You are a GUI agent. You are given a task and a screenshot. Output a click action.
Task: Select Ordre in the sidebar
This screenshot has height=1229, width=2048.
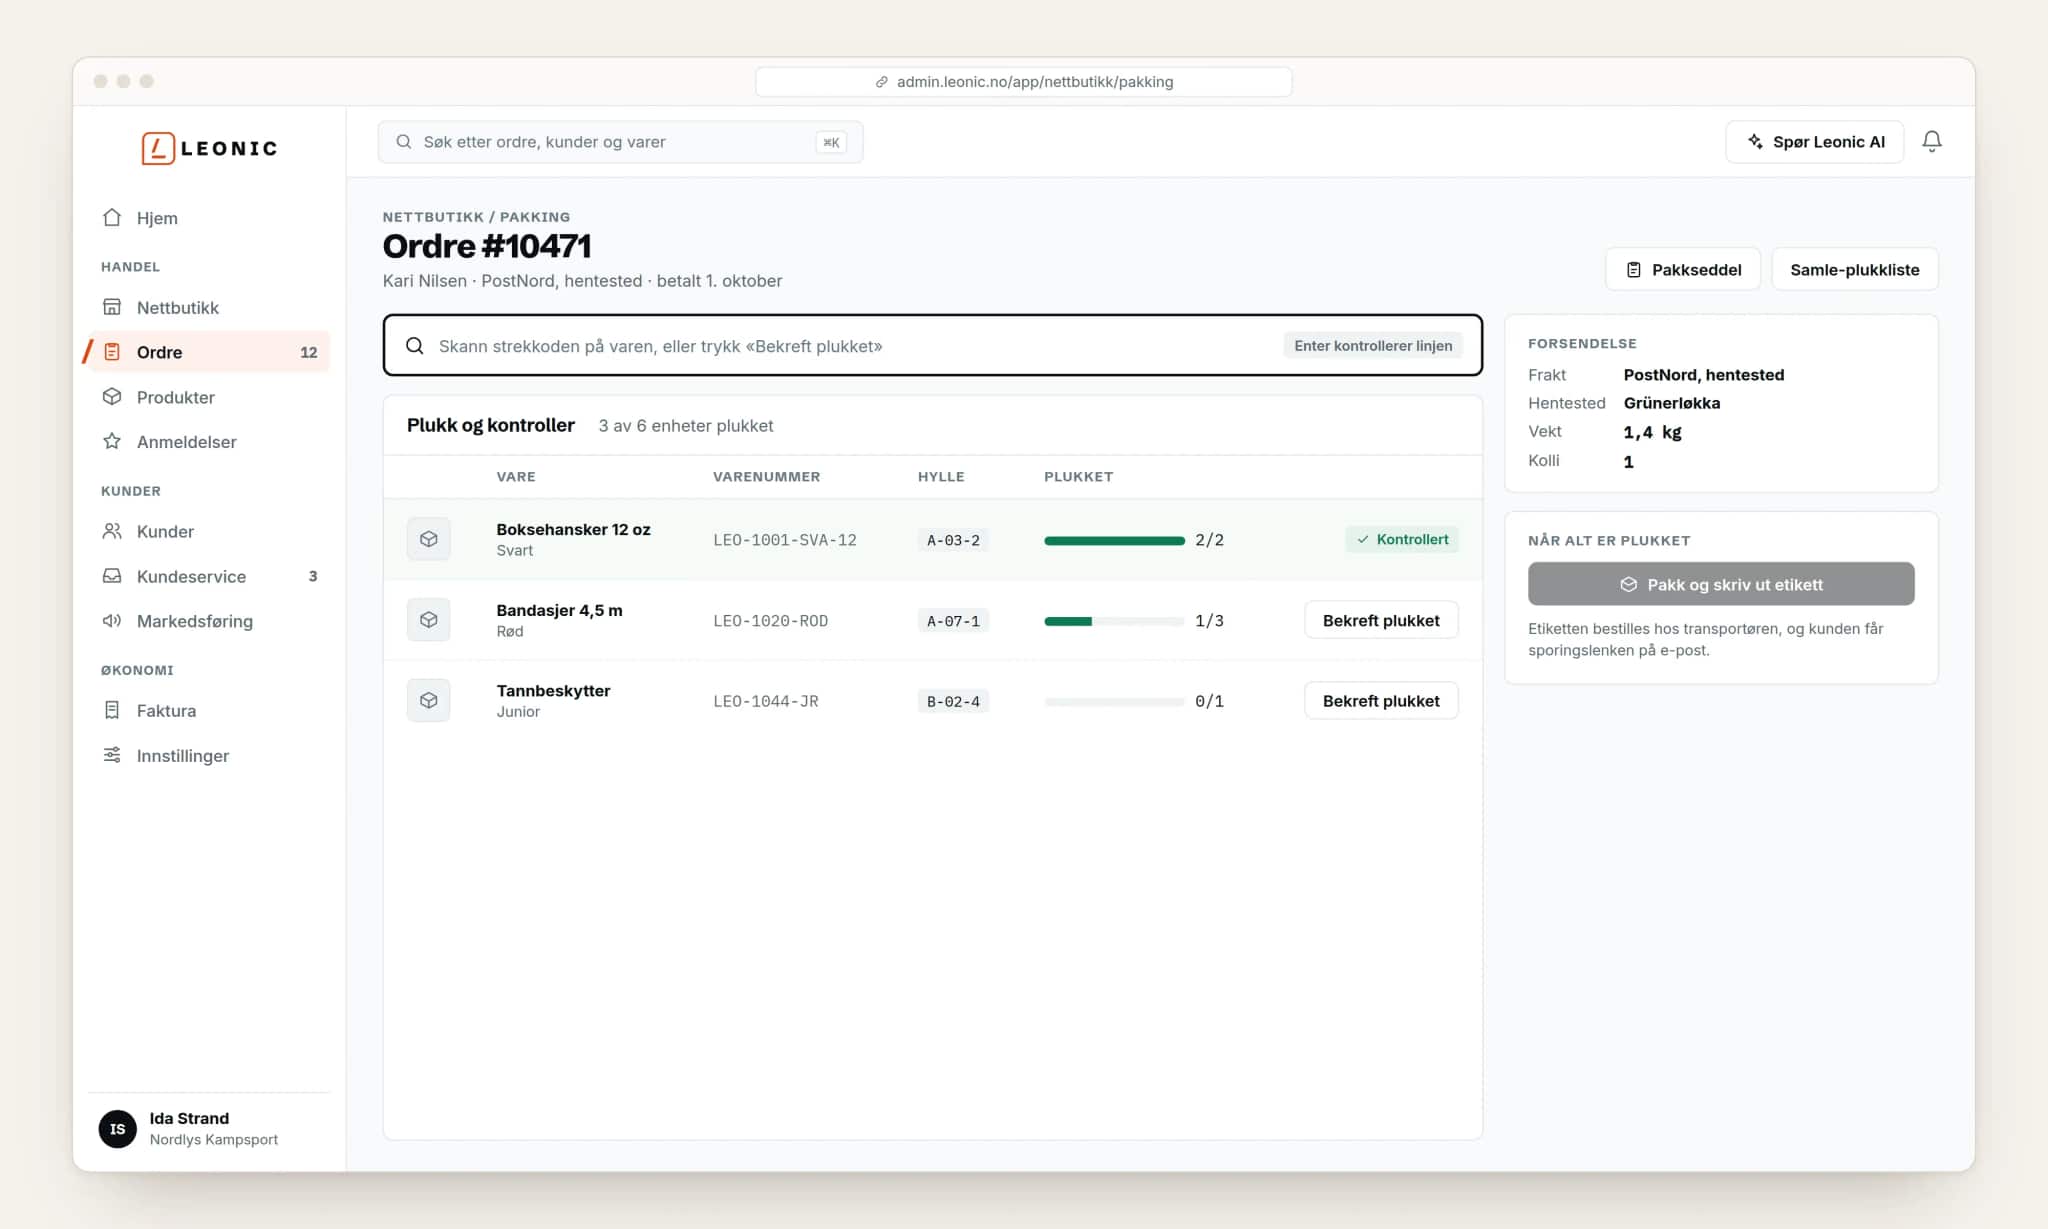point(209,352)
